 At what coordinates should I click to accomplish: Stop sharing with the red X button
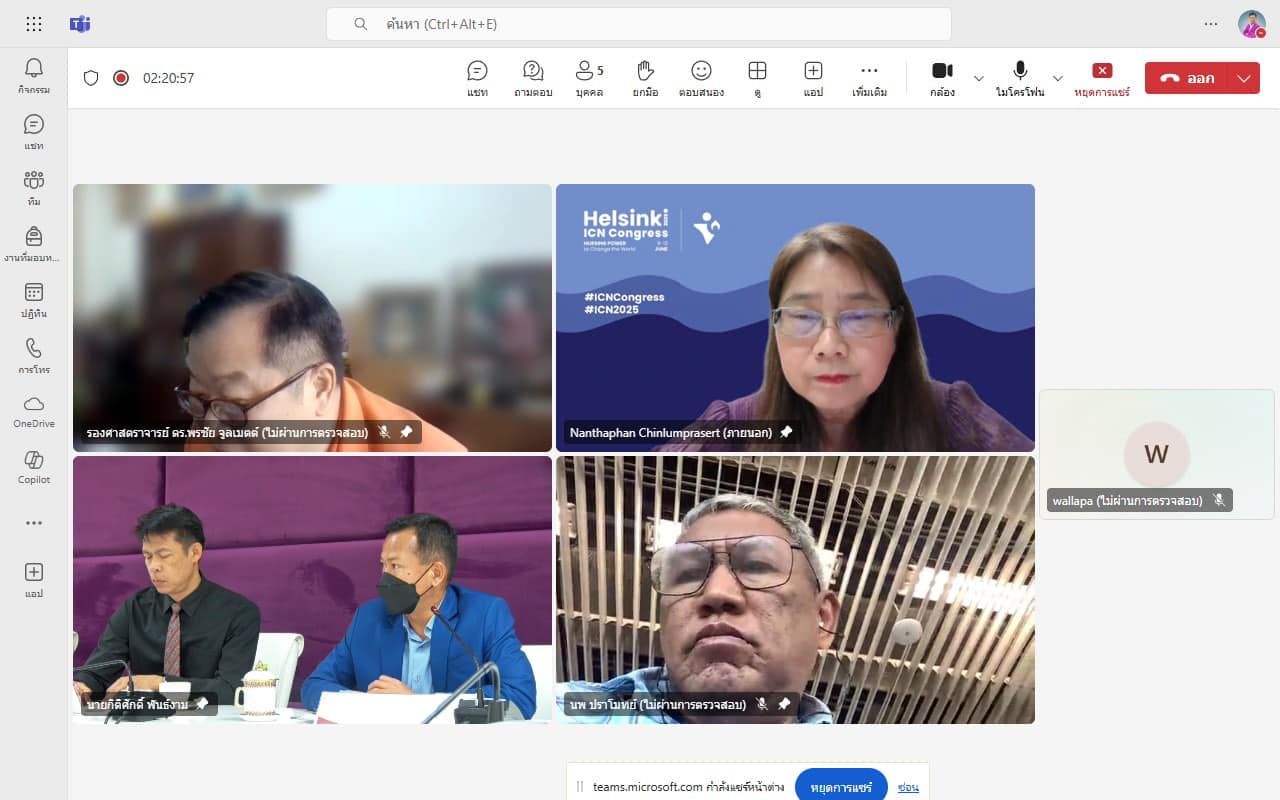[1102, 78]
